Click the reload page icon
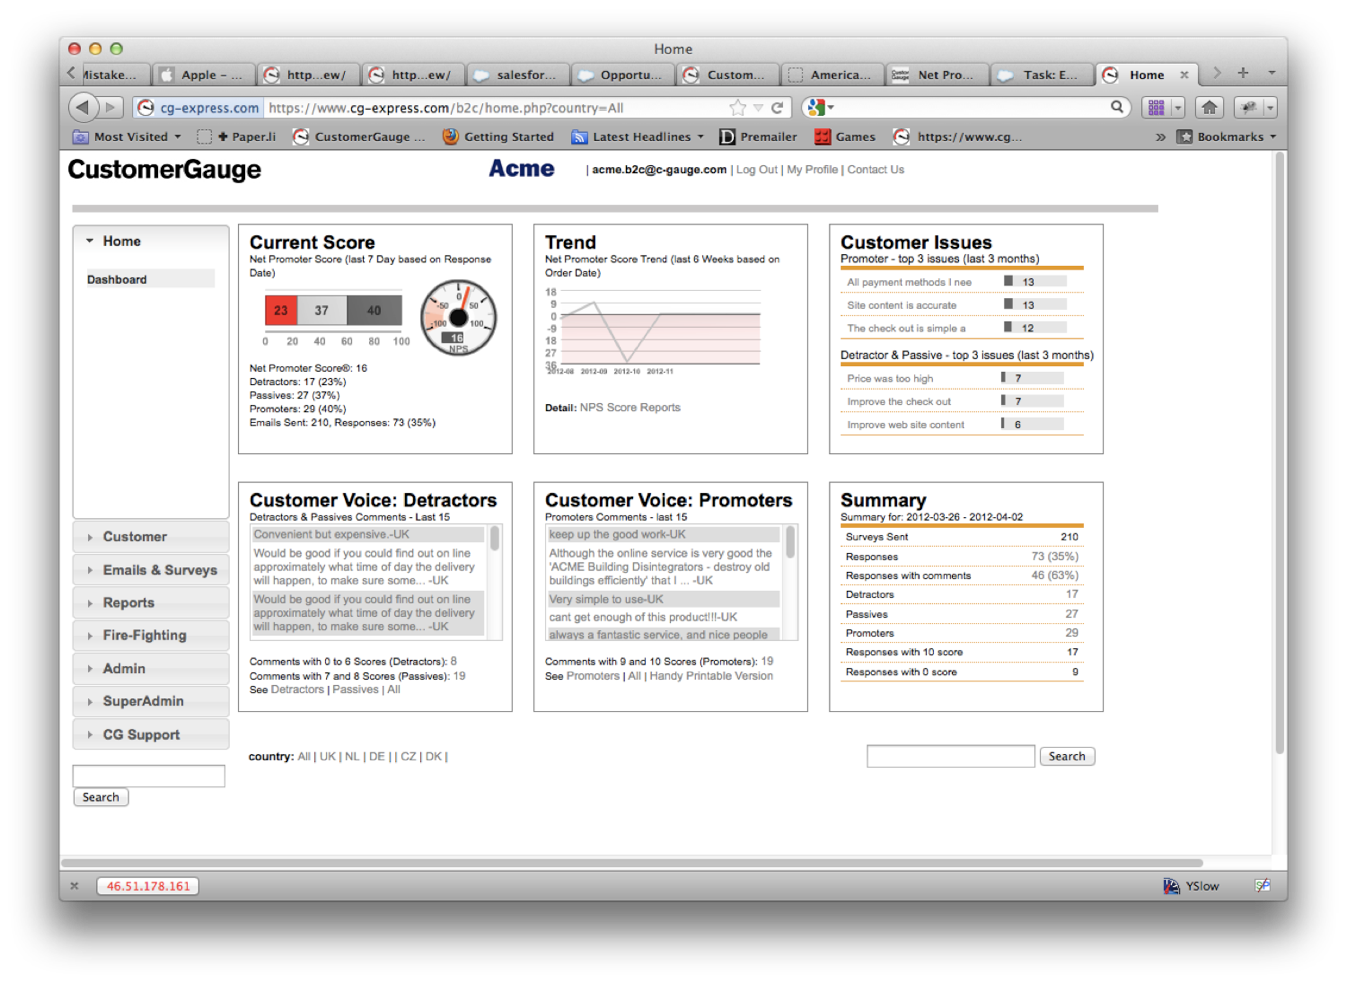This screenshot has height=984, width=1347. (777, 107)
